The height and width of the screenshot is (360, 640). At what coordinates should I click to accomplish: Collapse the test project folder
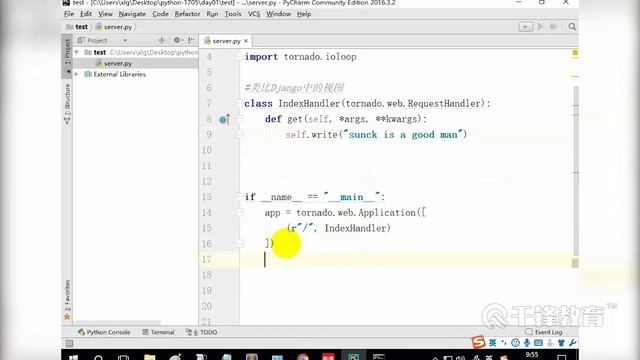pyautogui.click(x=77, y=52)
